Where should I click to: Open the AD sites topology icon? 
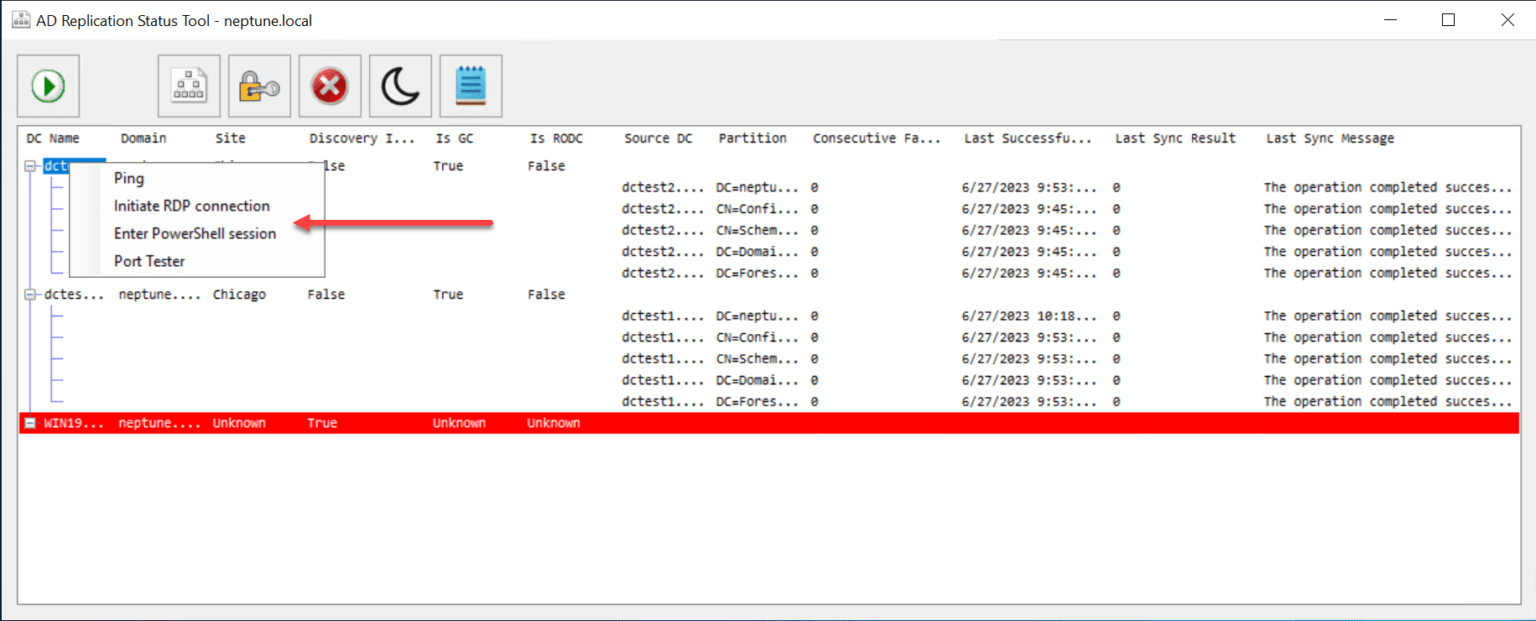[188, 86]
